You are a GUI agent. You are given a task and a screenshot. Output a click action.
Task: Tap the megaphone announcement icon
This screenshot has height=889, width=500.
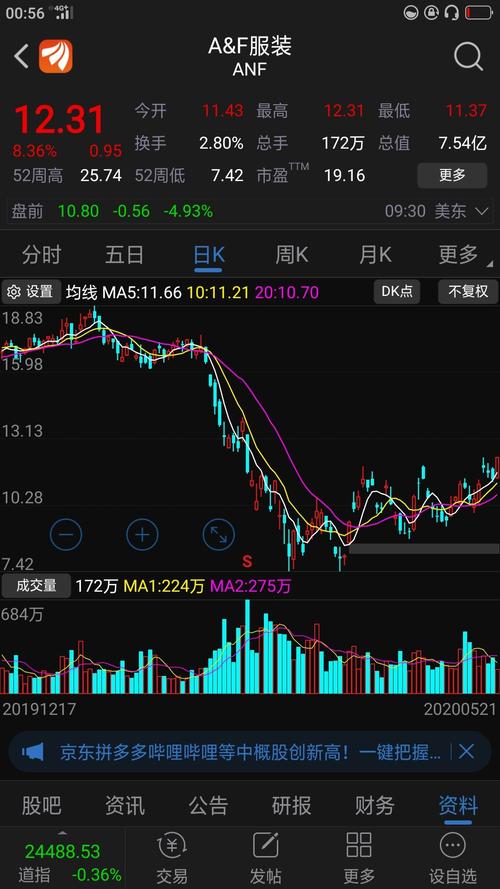(x=33, y=752)
